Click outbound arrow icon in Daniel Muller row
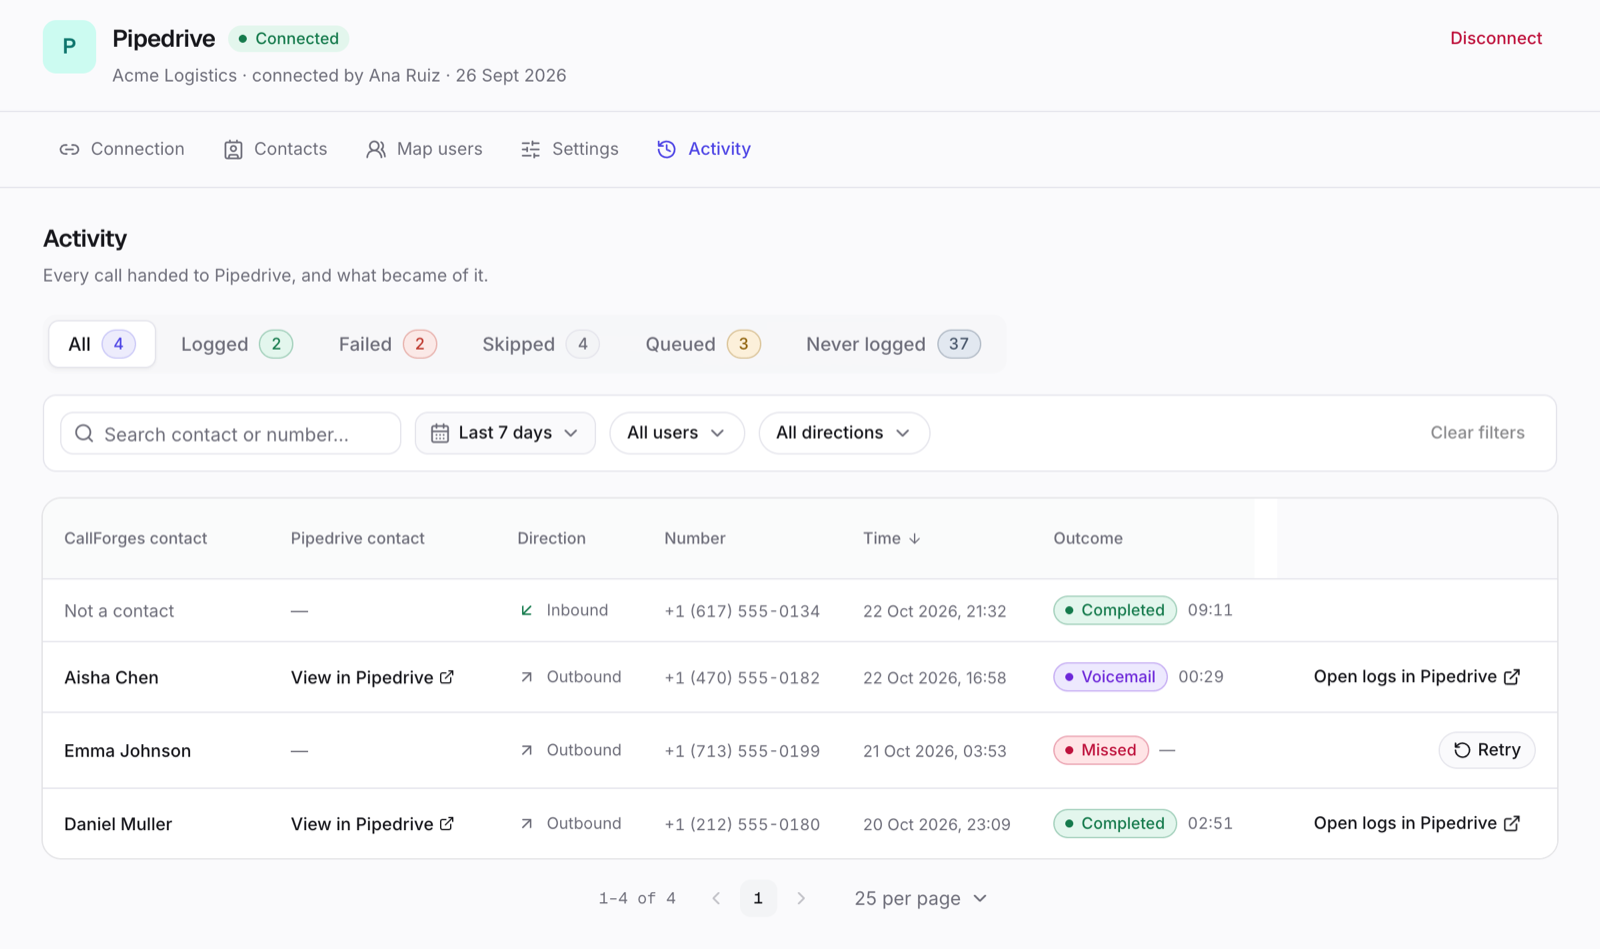Image resolution: width=1600 pixels, height=949 pixels. tap(526, 824)
